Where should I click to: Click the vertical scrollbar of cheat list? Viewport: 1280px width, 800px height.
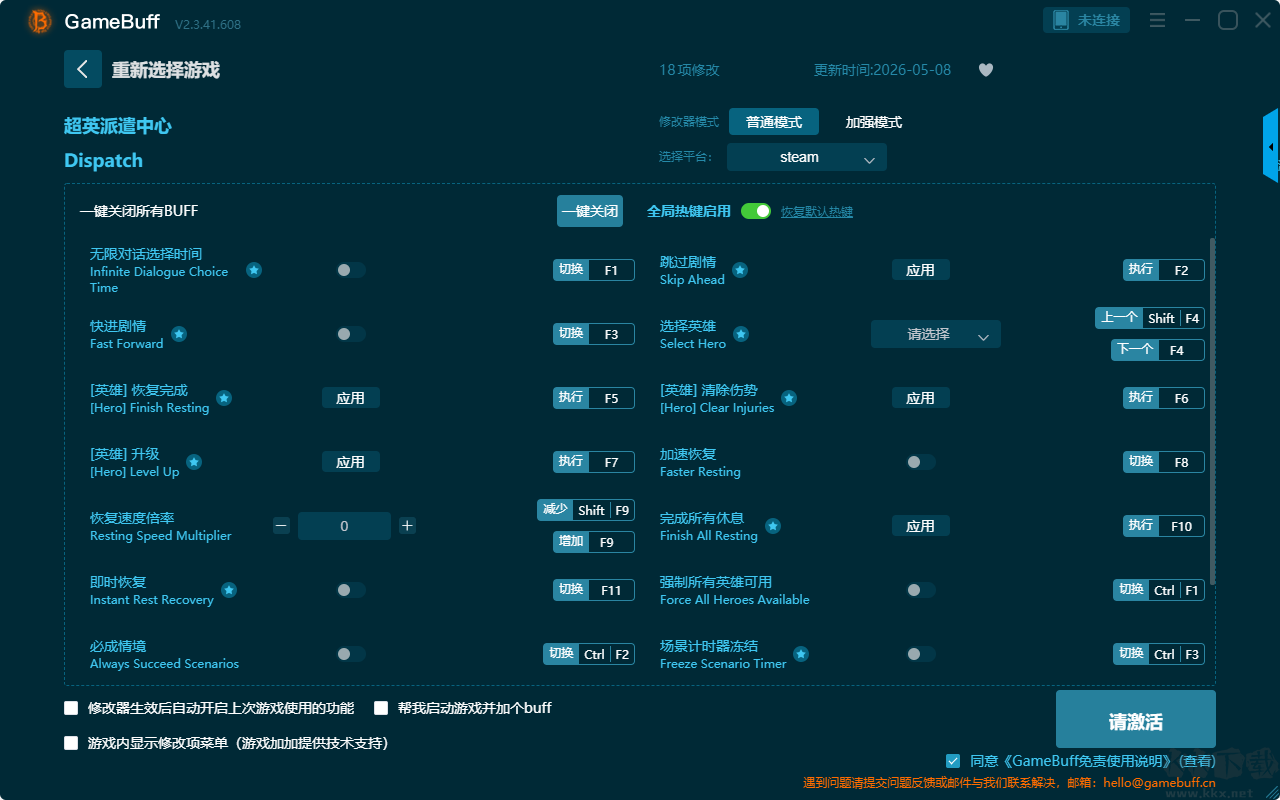pyautogui.click(x=1213, y=410)
